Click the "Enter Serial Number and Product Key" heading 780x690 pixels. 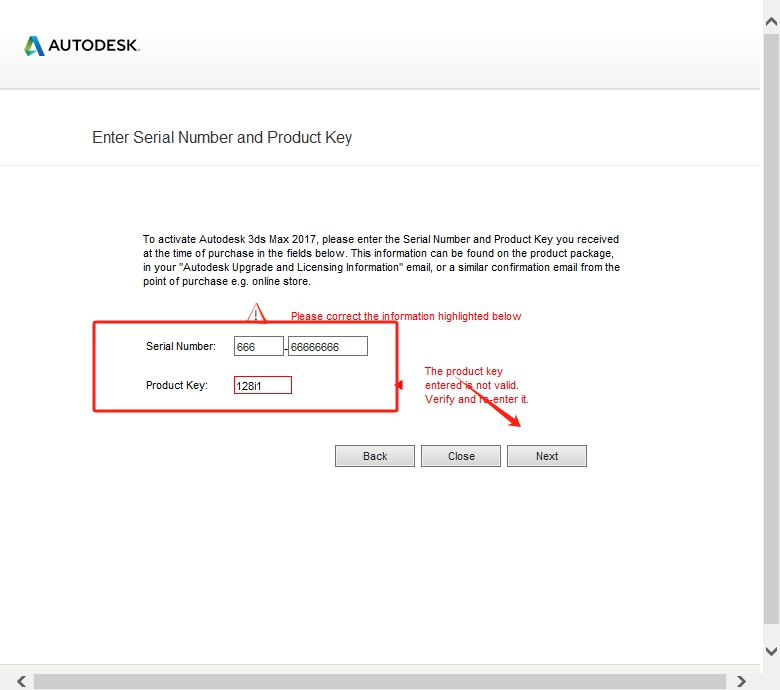click(x=222, y=137)
